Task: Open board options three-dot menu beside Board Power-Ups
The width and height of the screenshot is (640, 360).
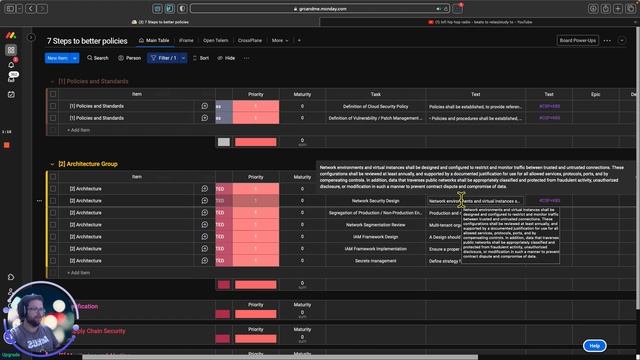Action: 607,40
